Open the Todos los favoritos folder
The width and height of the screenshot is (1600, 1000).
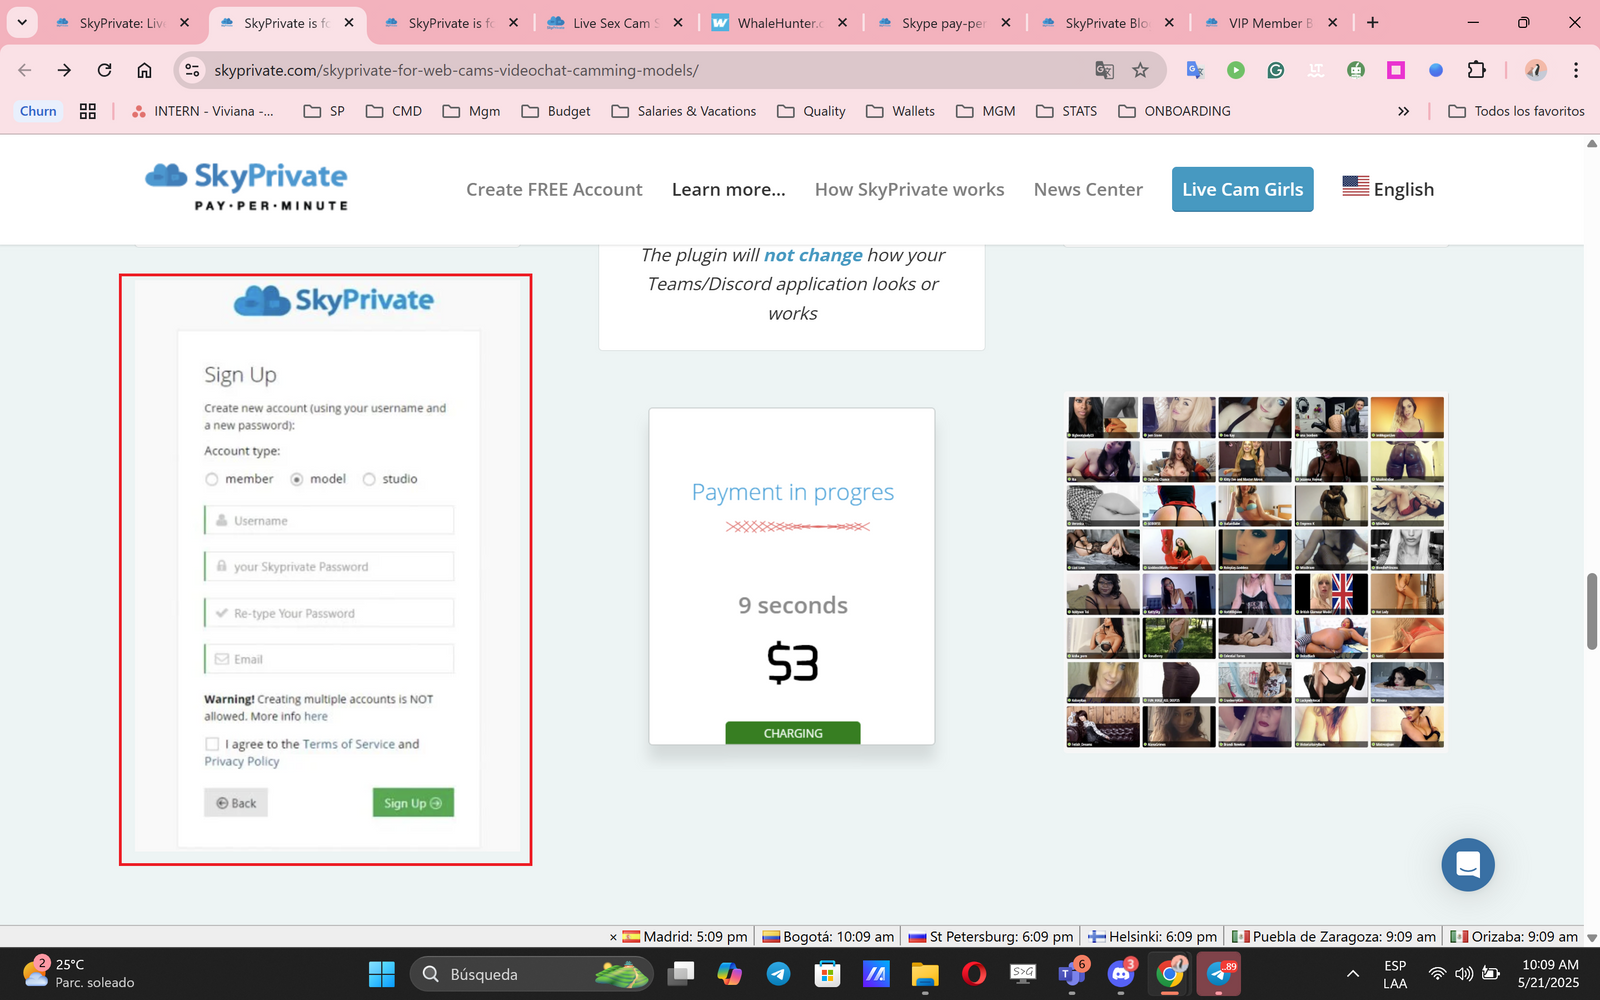pyautogui.click(x=1517, y=111)
